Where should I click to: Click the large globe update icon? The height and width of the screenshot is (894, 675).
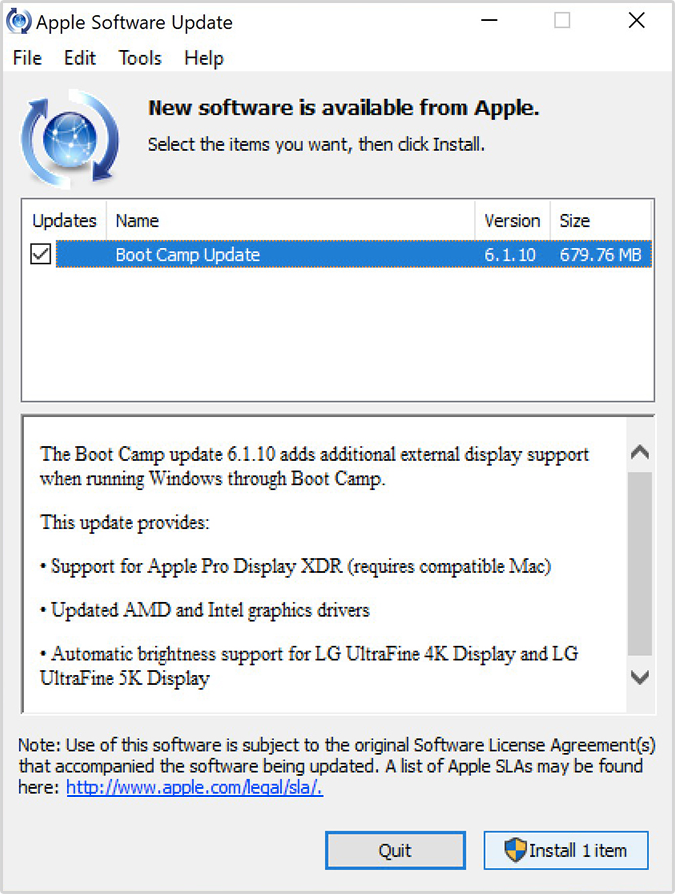click(x=70, y=139)
